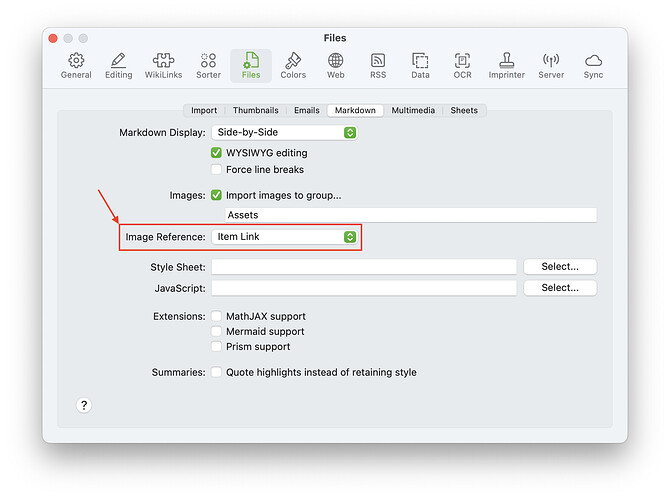The height and width of the screenshot is (499, 670).
Task: Uncheck Import images to group
Action: (216, 195)
